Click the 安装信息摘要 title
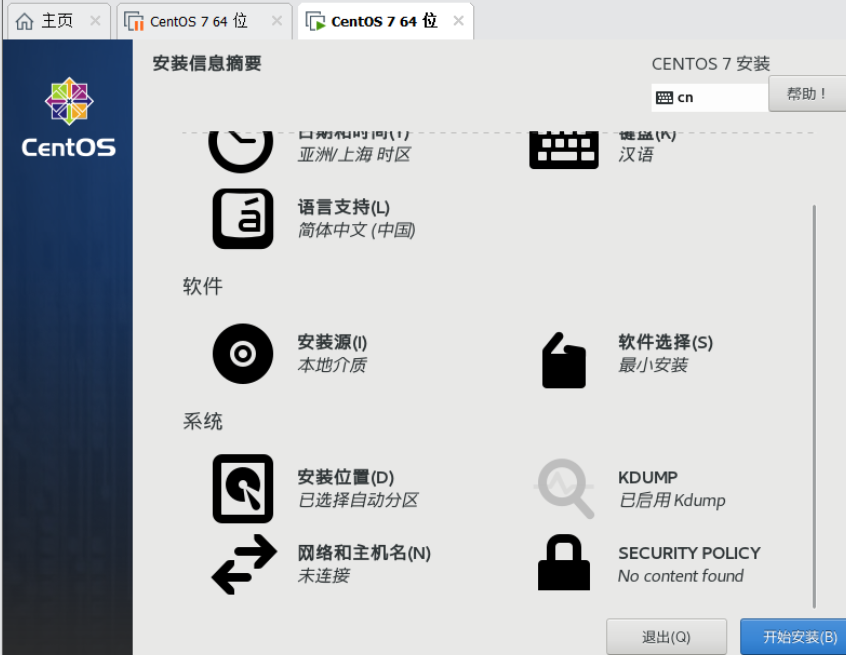 point(207,64)
